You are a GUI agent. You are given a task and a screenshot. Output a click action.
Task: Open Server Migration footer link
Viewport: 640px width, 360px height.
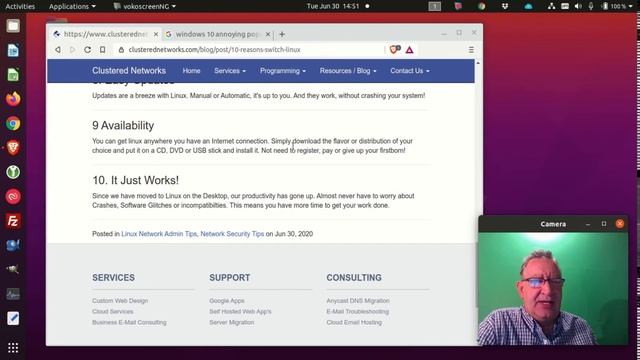[x=232, y=322]
